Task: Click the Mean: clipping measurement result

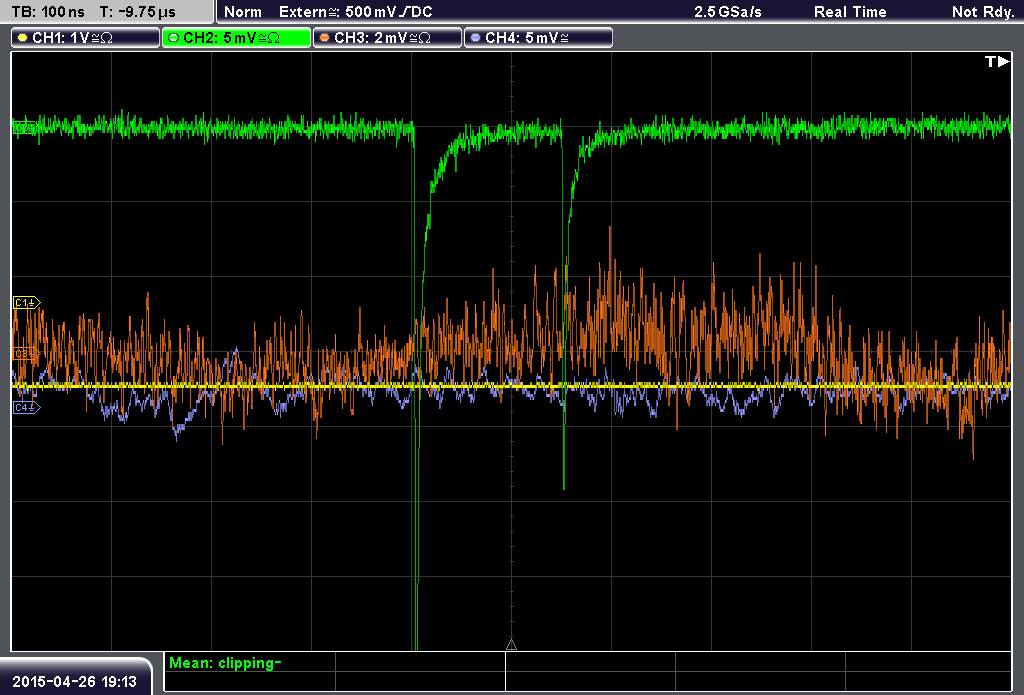Action: point(225,663)
